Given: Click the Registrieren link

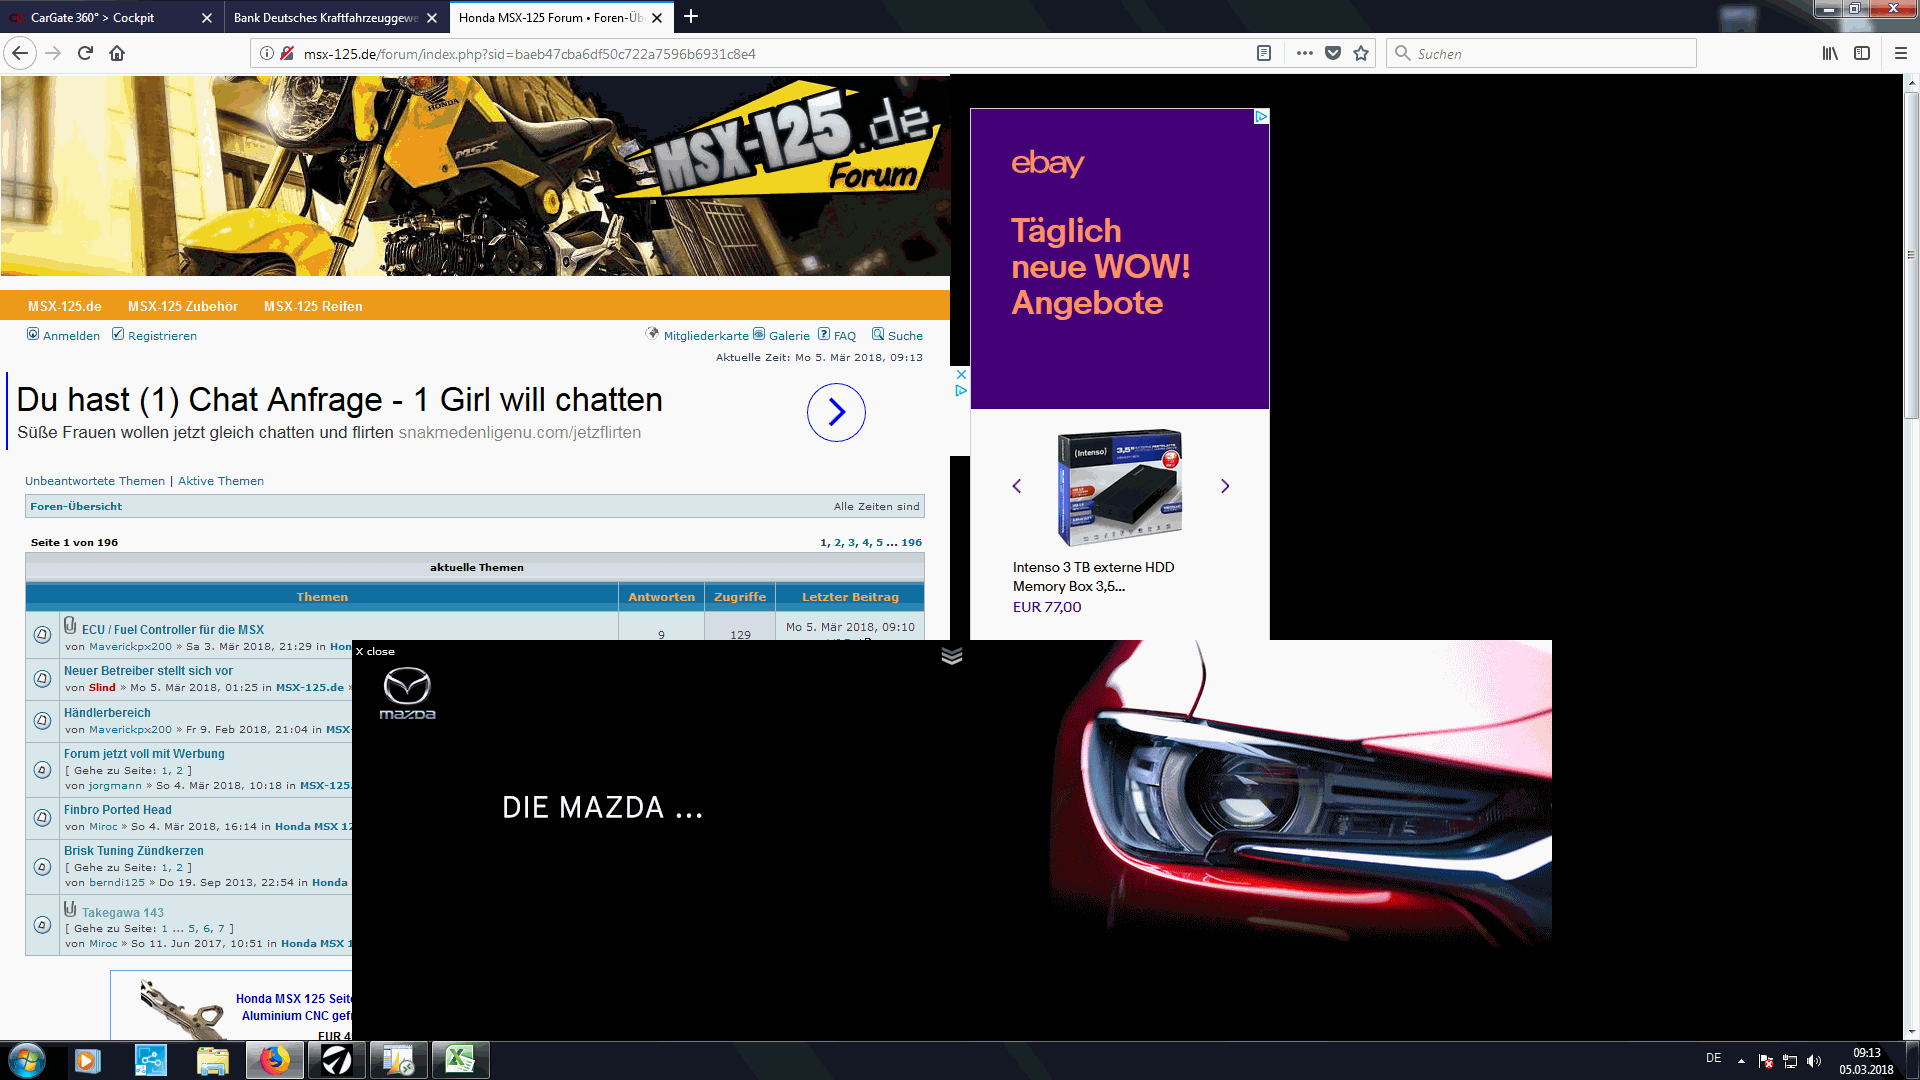Looking at the screenshot, I should [162, 336].
